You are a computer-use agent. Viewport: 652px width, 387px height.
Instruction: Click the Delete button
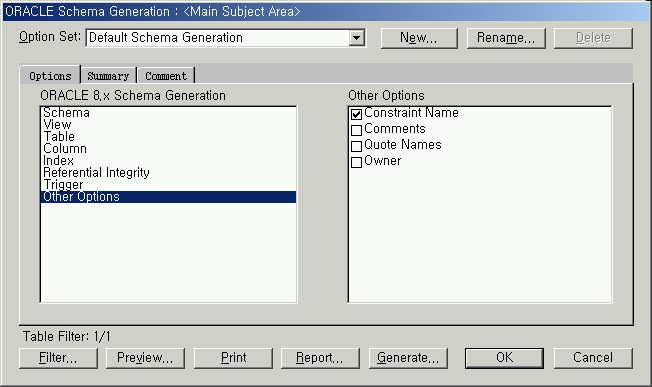(593, 38)
